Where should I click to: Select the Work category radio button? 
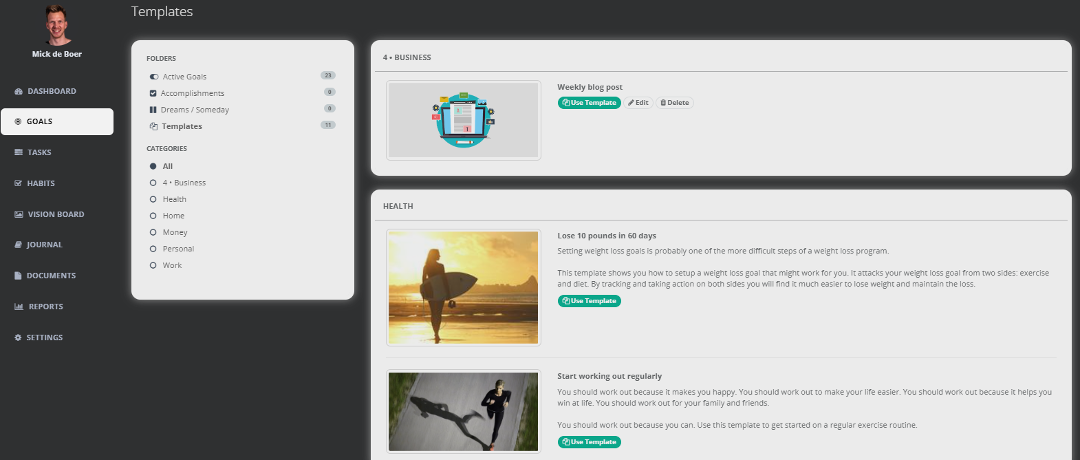pos(153,266)
